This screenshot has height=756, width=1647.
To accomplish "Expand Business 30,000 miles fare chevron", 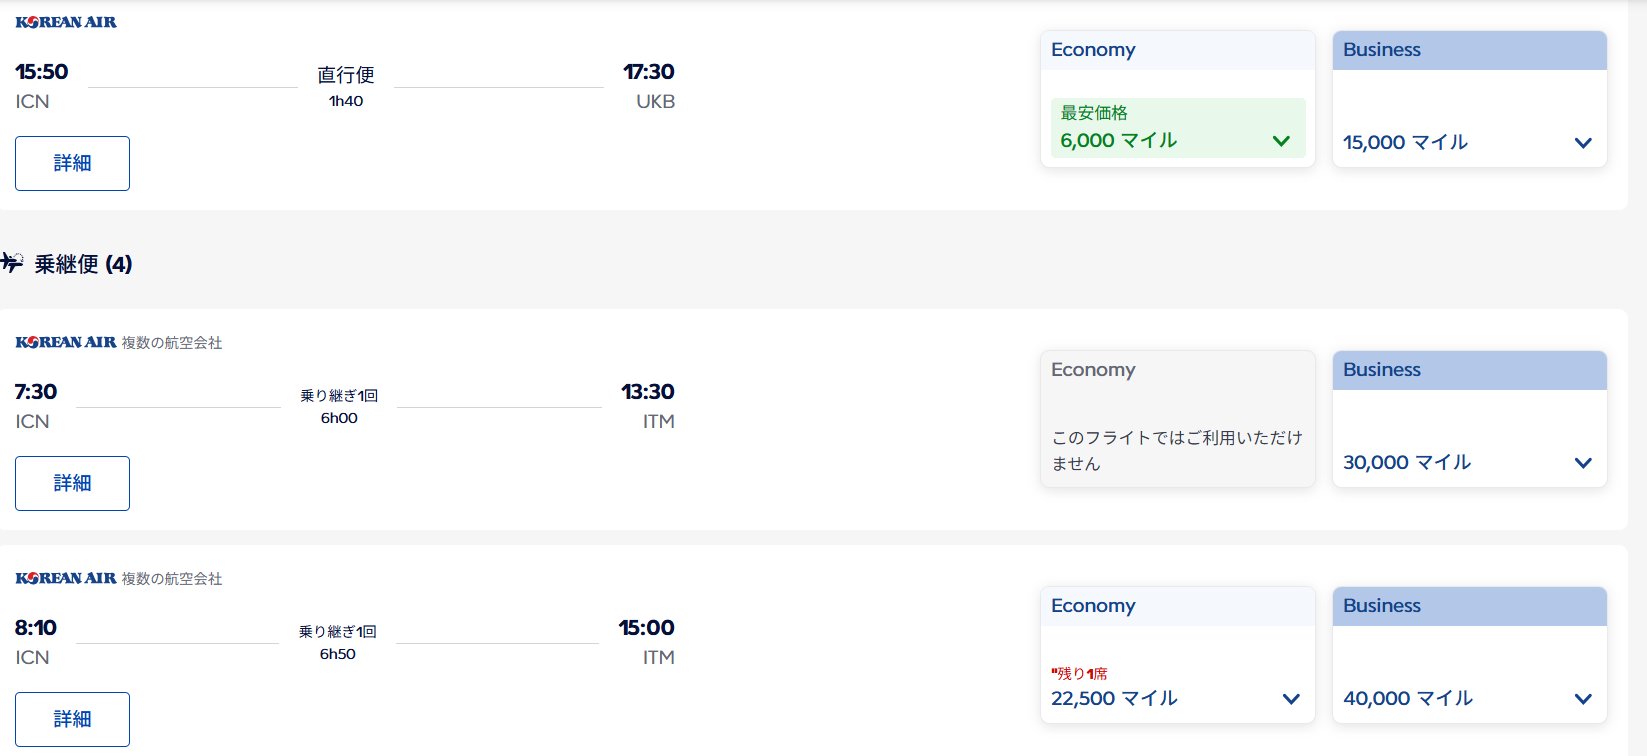I will [1583, 463].
